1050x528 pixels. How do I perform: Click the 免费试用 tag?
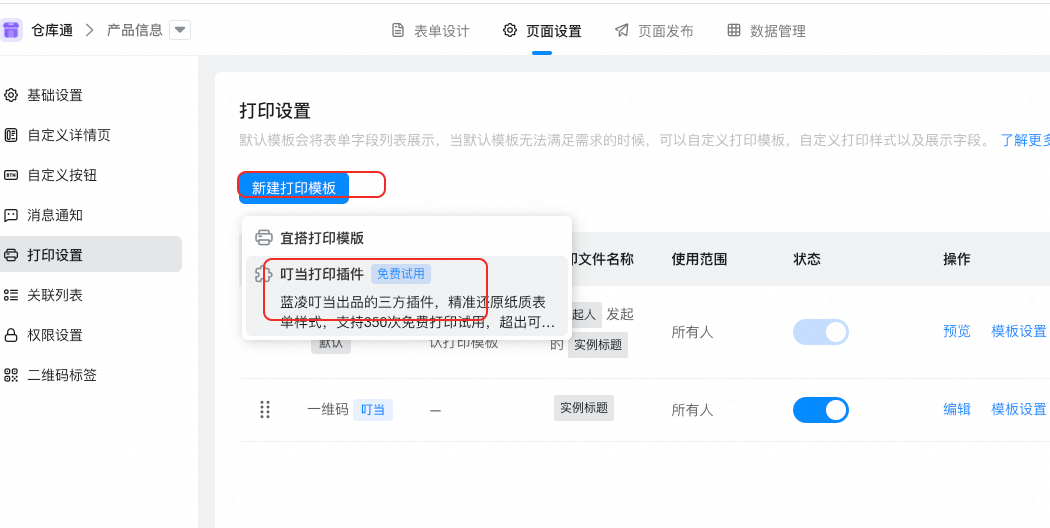(x=401, y=274)
